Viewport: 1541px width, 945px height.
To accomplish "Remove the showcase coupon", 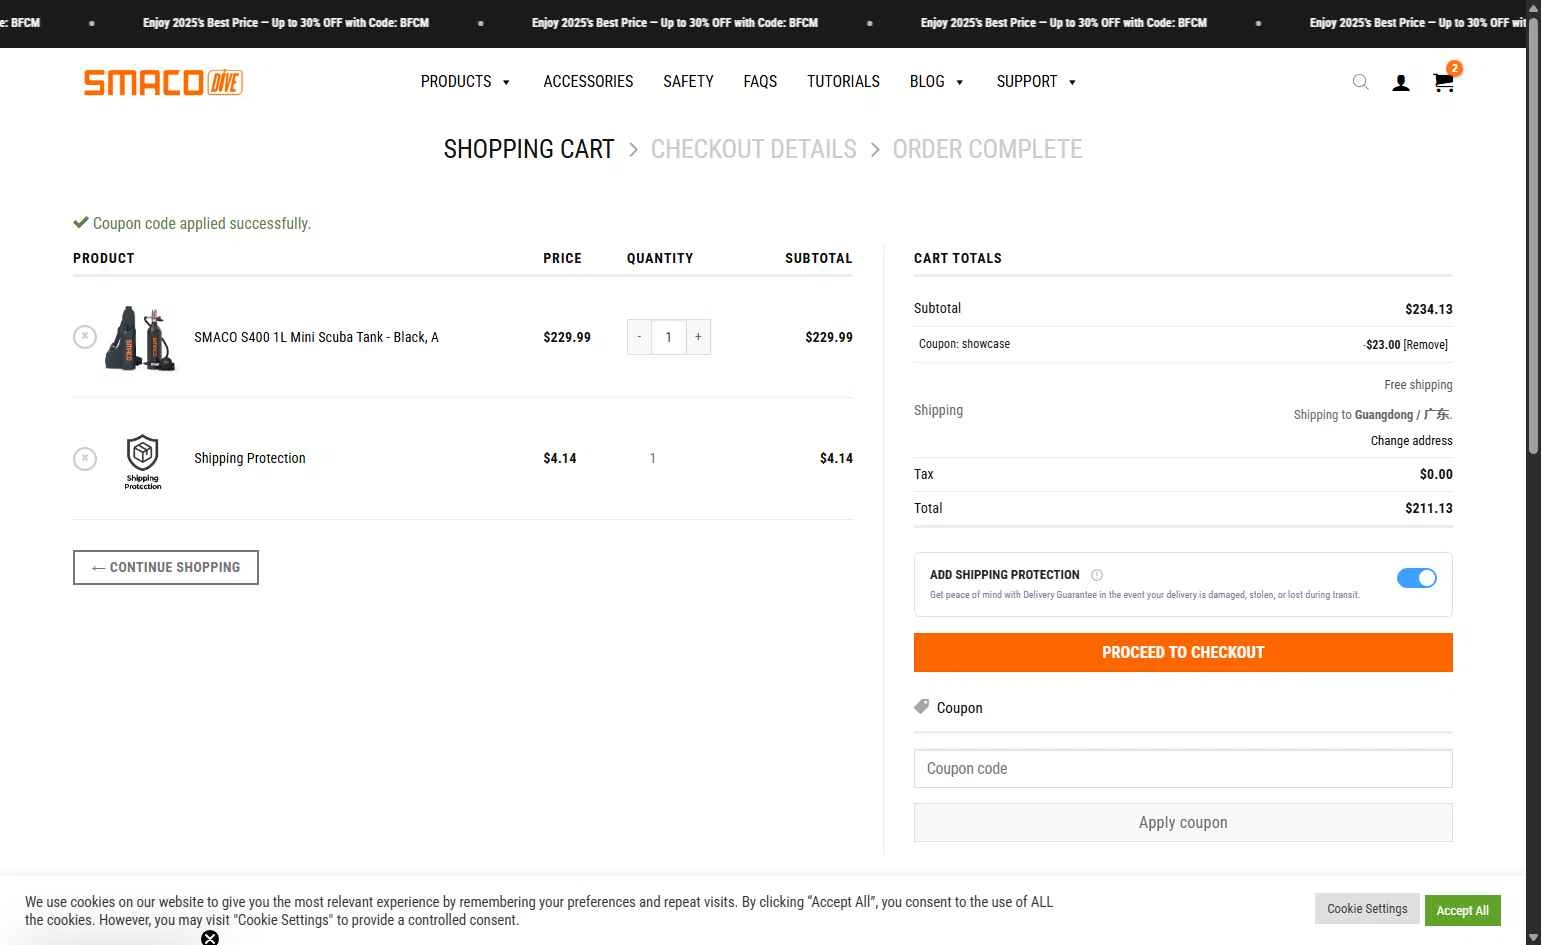I will [x=1425, y=345].
